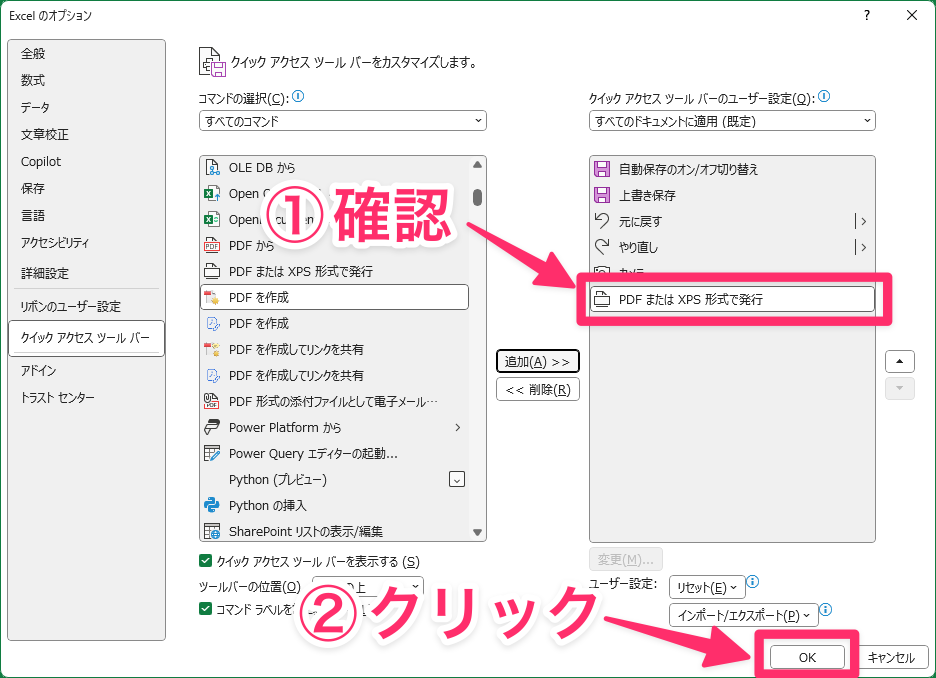Move the selected command up with arrow button

pyautogui.click(x=900, y=361)
